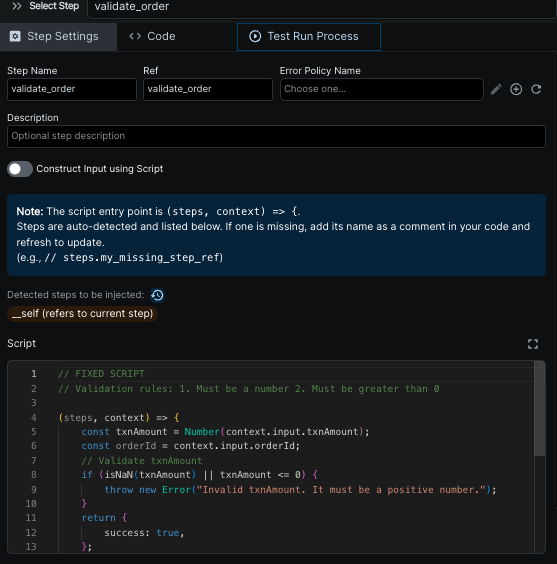This screenshot has width=557, height=564.
Task: Focus the Step Name input field
Action: (x=72, y=89)
